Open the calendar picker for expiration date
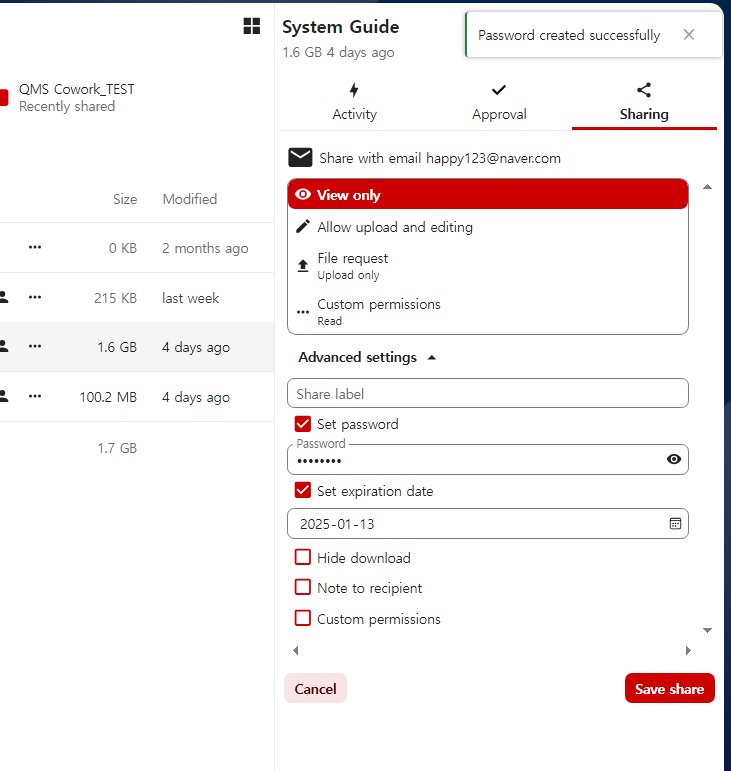Image resolution: width=731 pixels, height=771 pixels. coord(675,524)
